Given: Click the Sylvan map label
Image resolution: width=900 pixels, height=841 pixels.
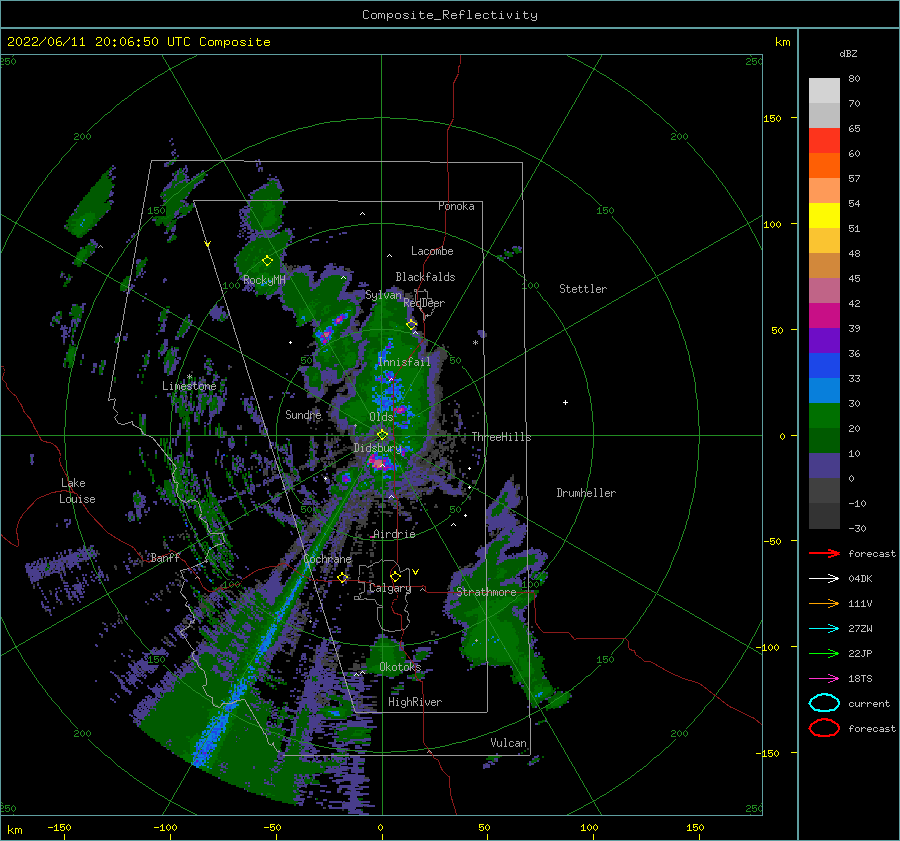Looking at the screenshot, I should [x=383, y=295].
